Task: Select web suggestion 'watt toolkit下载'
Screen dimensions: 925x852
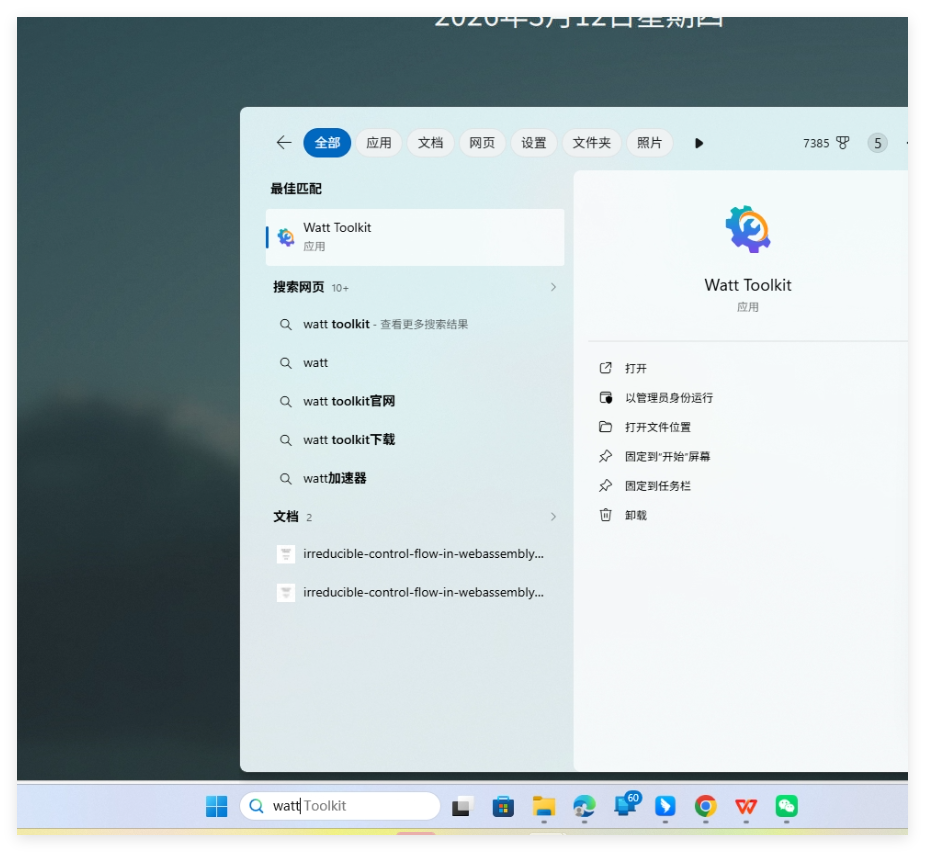Action: [x=415, y=440]
